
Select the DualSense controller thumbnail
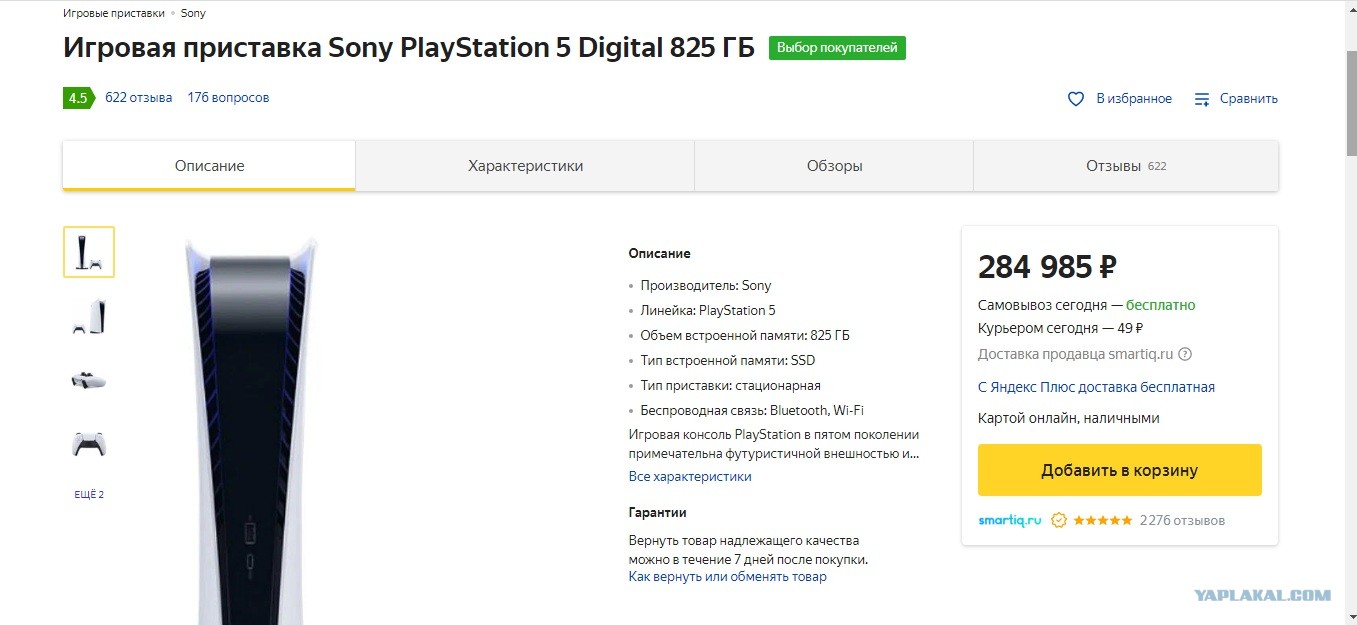[x=89, y=443]
